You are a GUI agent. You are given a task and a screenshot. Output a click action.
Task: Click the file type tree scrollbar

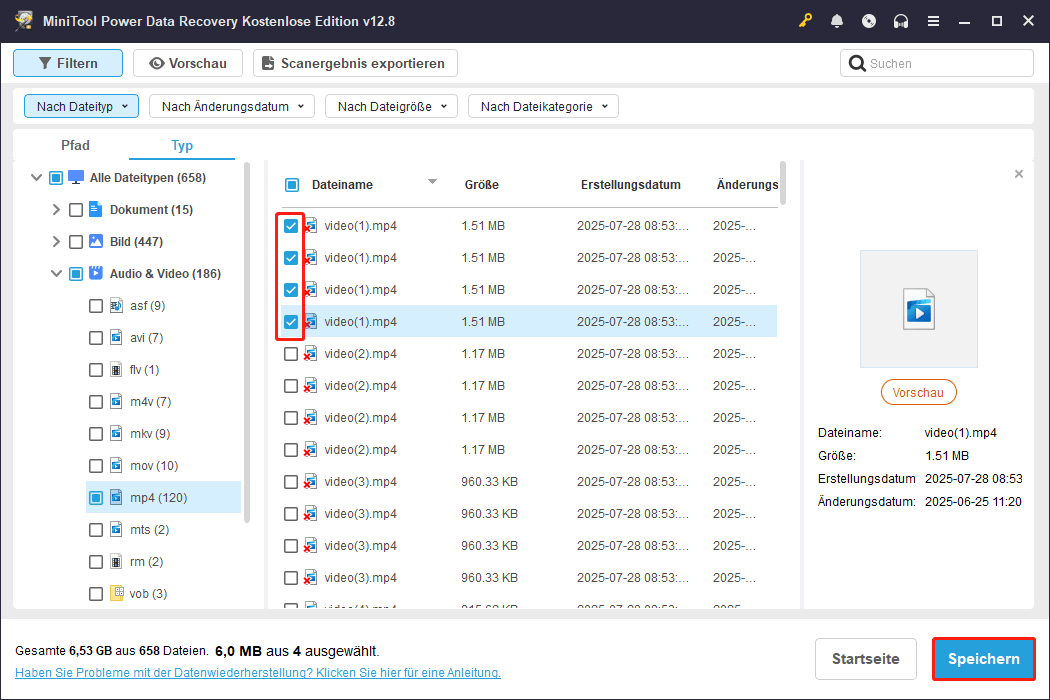tap(247, 342)
